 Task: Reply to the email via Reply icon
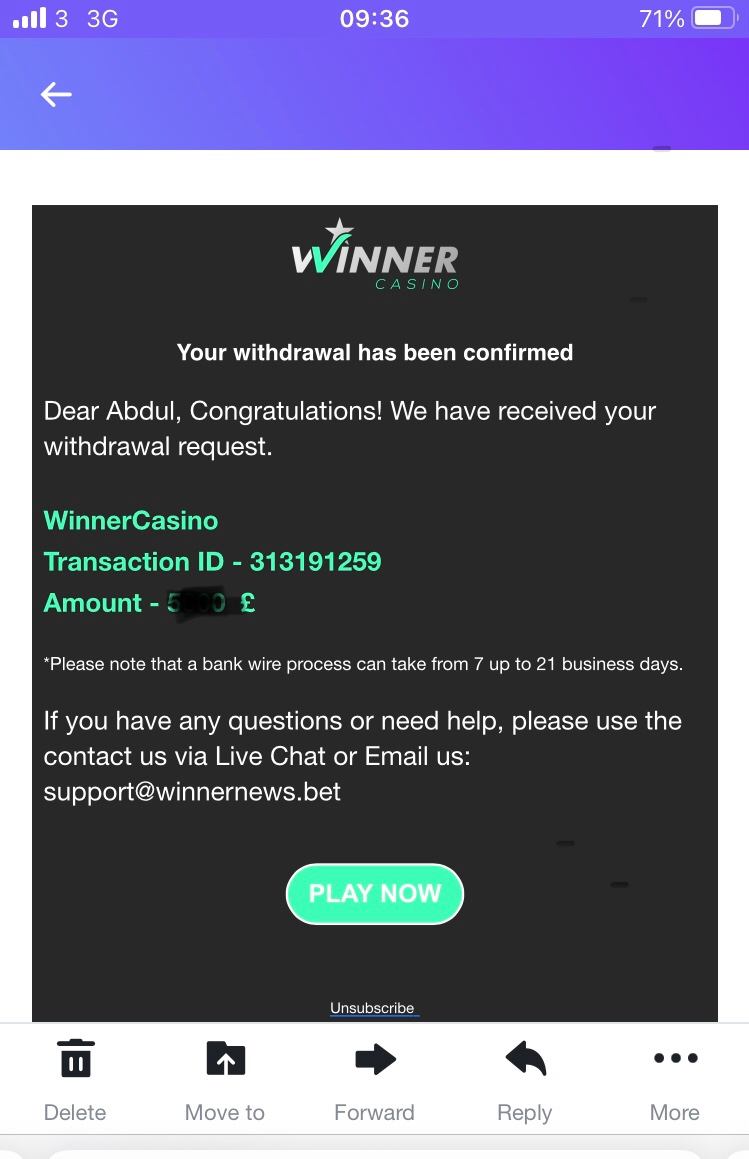pyautogui.click(x=525, y=1059)
